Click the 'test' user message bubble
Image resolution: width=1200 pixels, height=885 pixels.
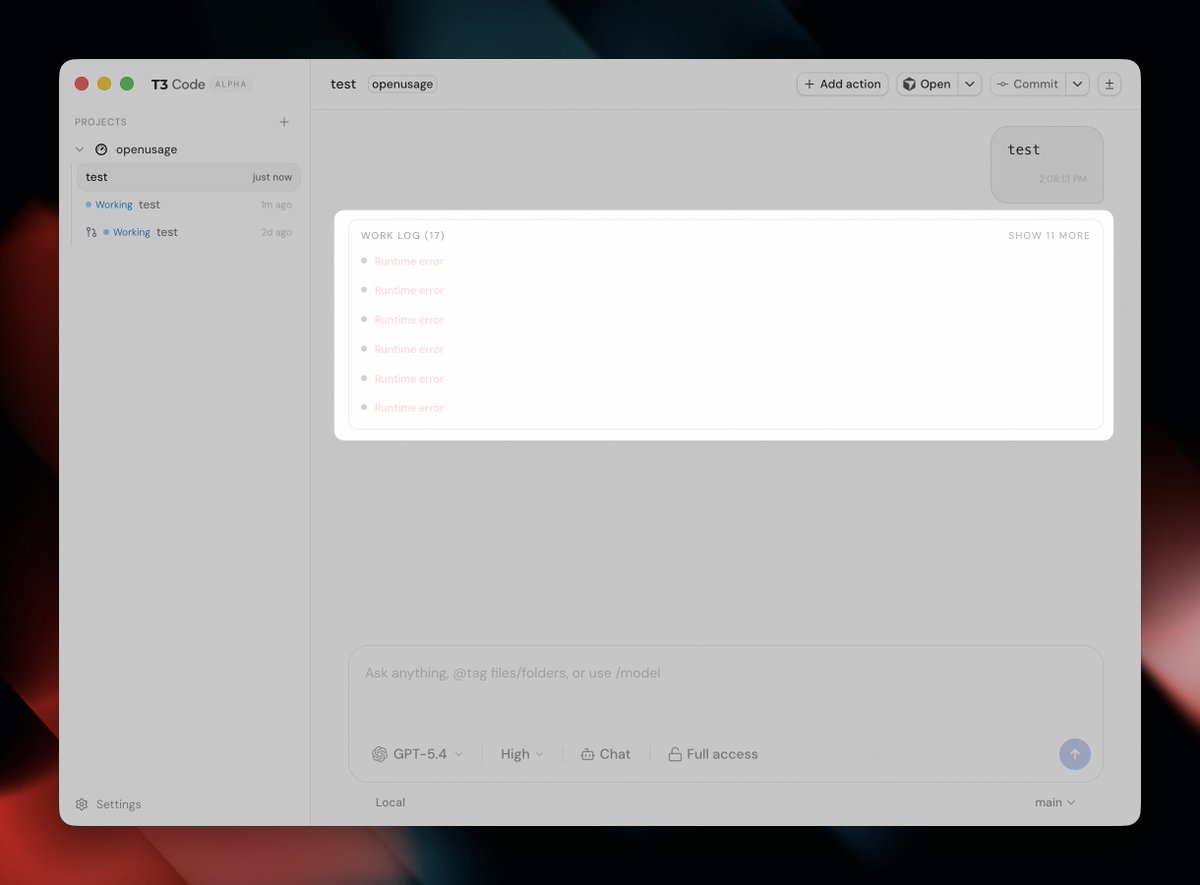(1047, 164)
